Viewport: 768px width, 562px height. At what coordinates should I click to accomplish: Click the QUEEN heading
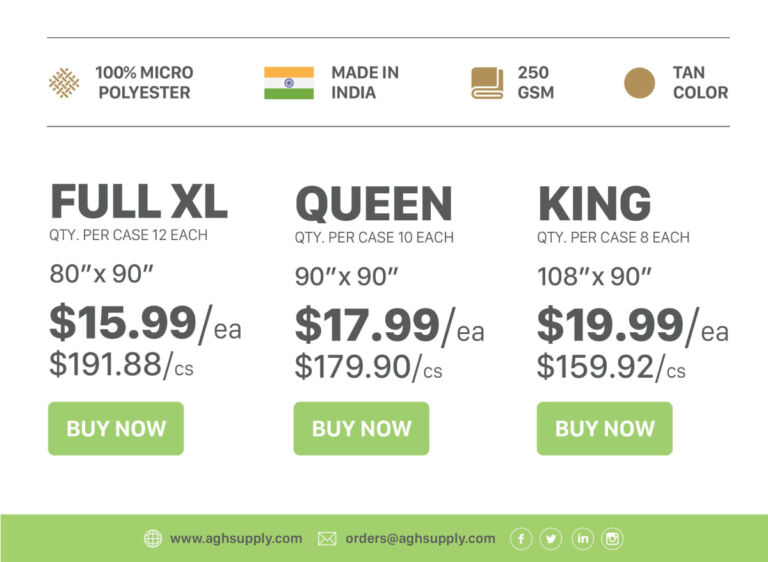point(374,205)
